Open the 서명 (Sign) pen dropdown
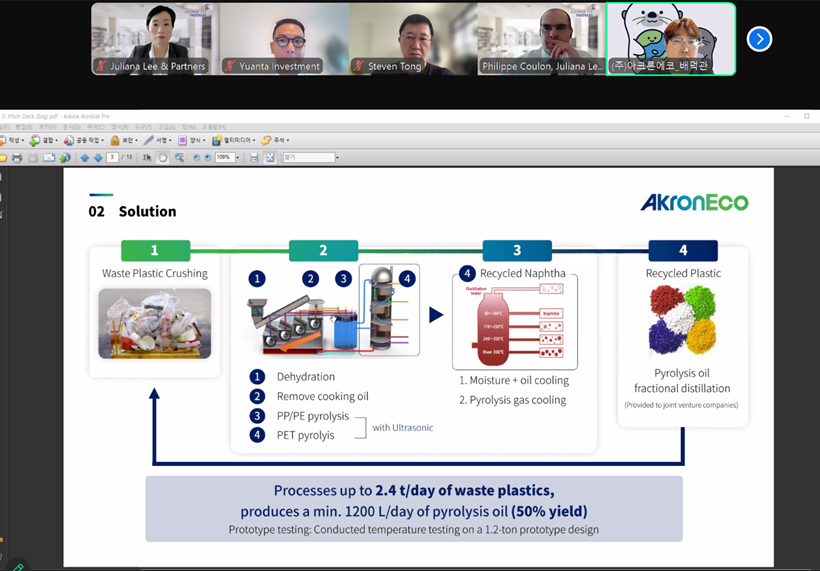Image resolution: width=820 pixels, height=571 pixels. pos(157,140)
